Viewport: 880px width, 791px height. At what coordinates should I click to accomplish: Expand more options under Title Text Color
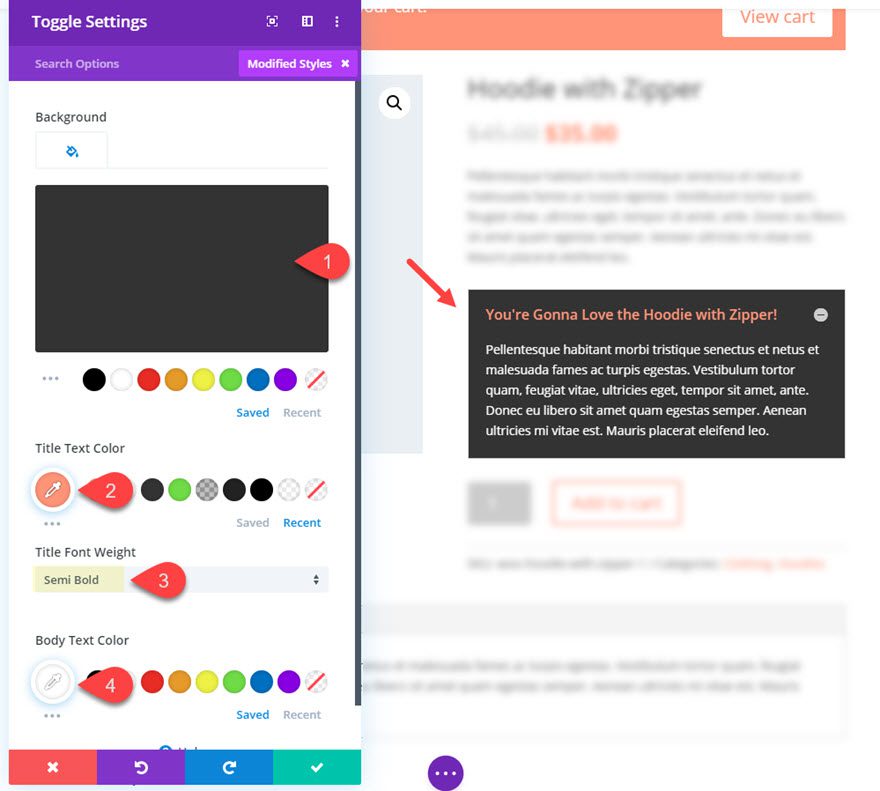pos(52,523)
